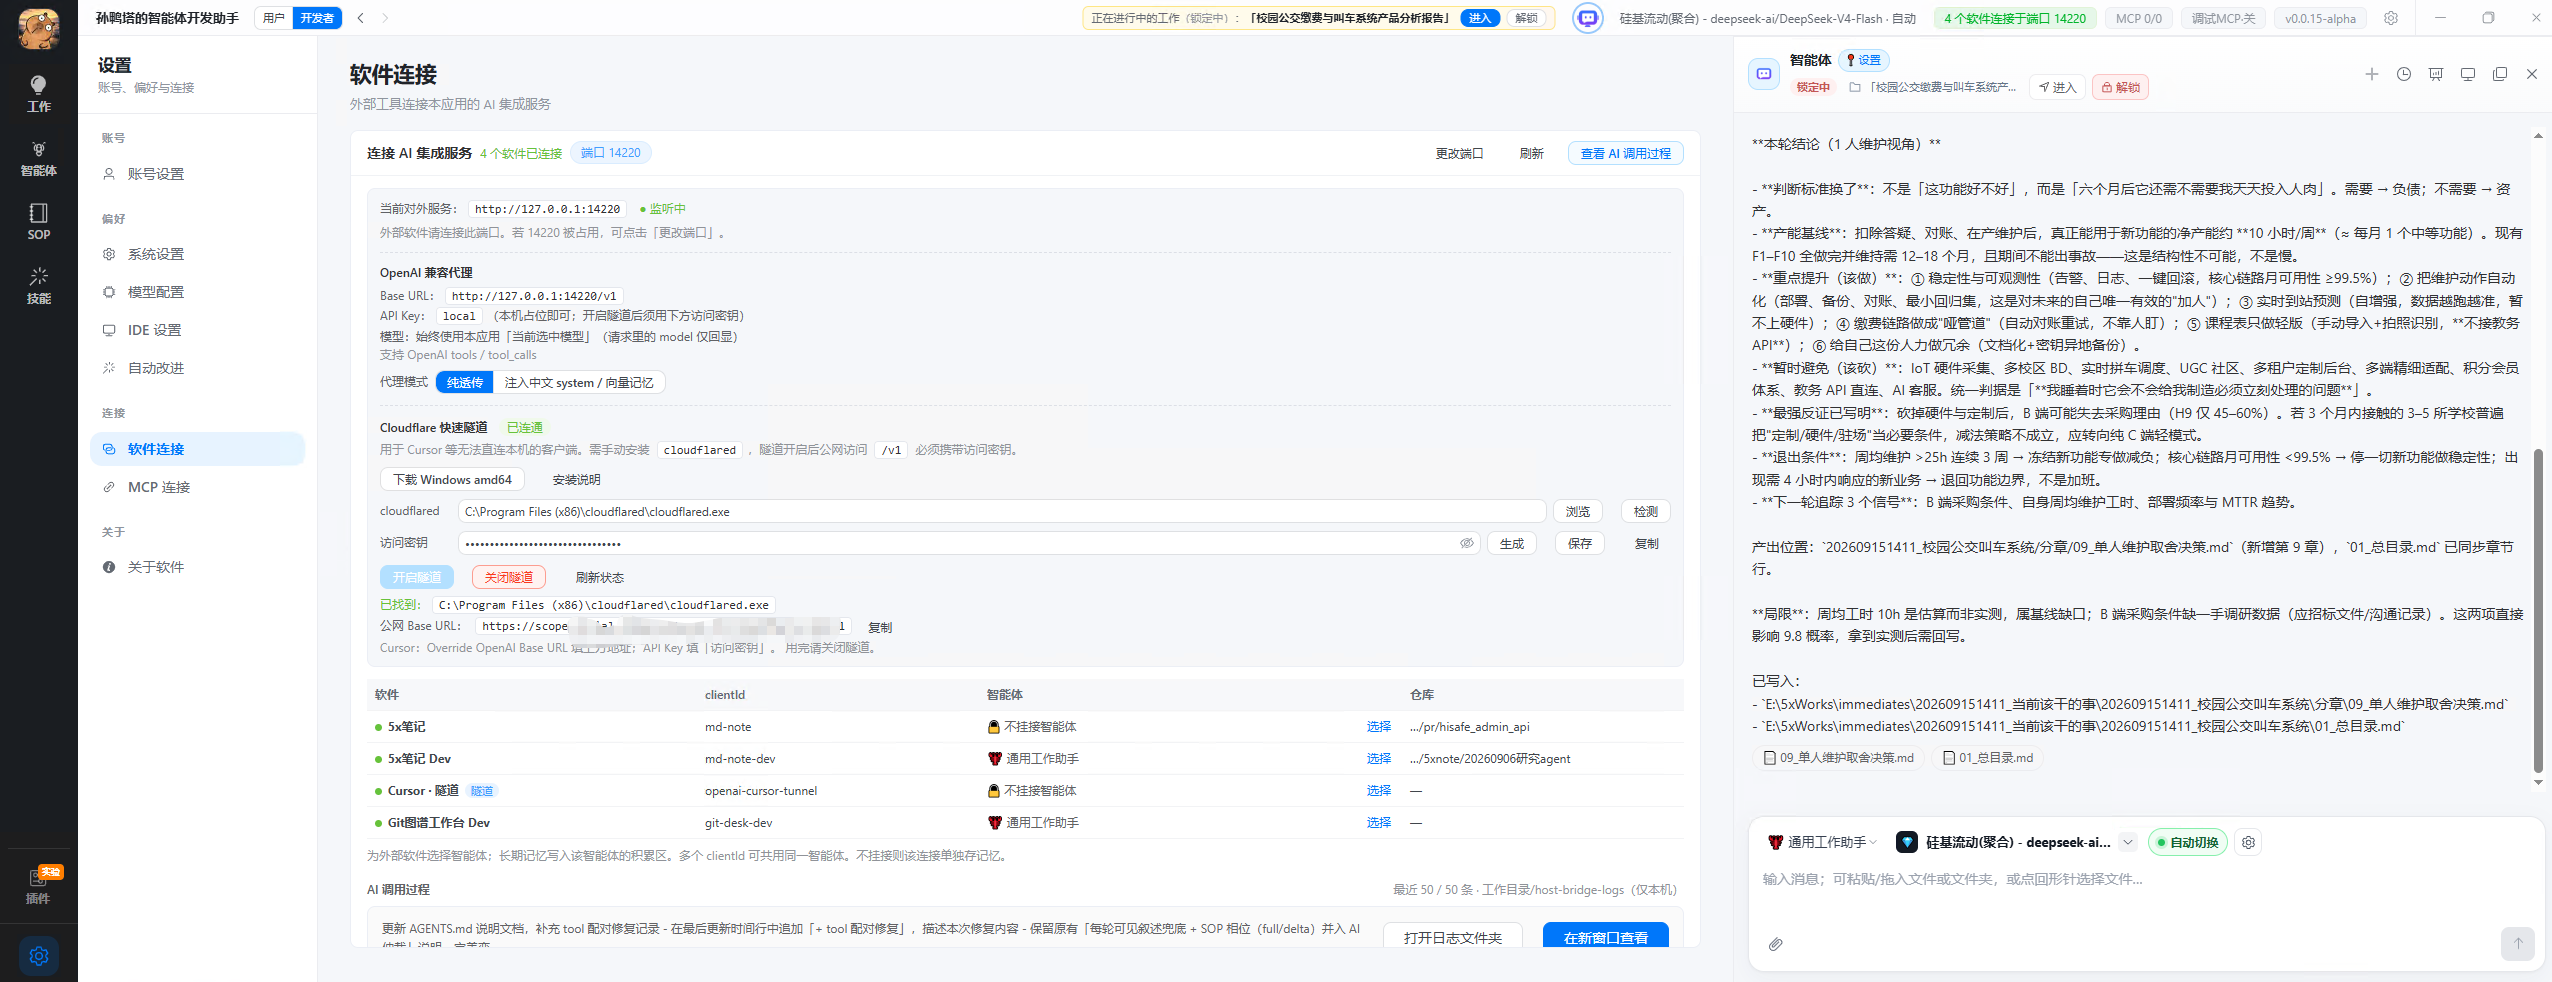Go to the SOP sidebar section
Viewport: 2552px width, 982px height.
38,222
